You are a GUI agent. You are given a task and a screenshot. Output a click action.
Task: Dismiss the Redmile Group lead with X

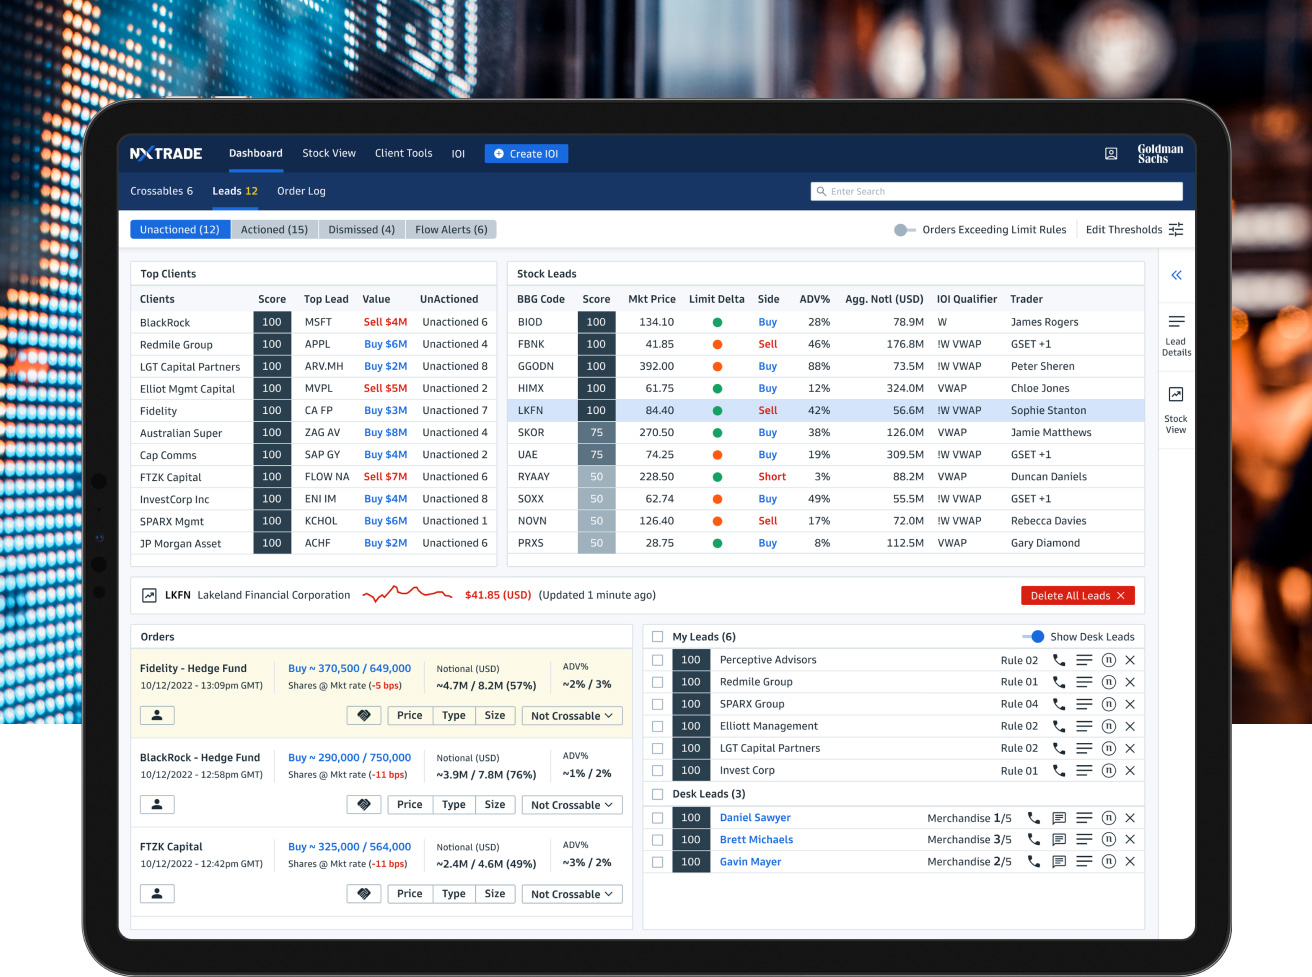click(1130, 682)
